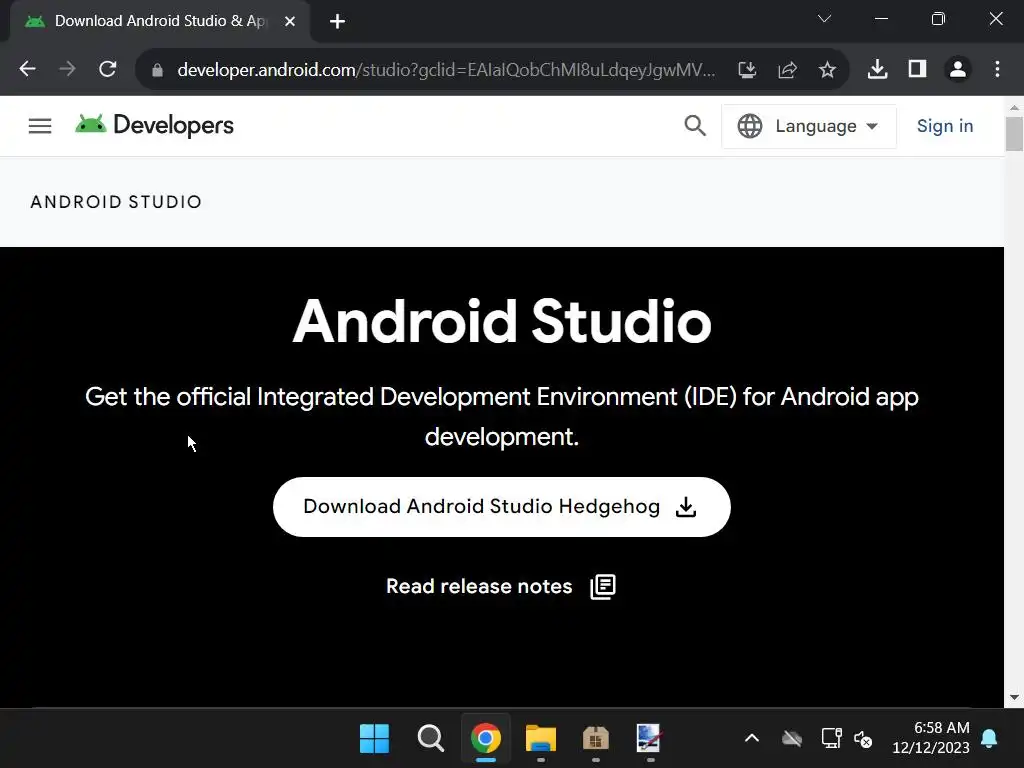Show hidden system tray icons
1024x768 pixels.
[x=752, y=739]
